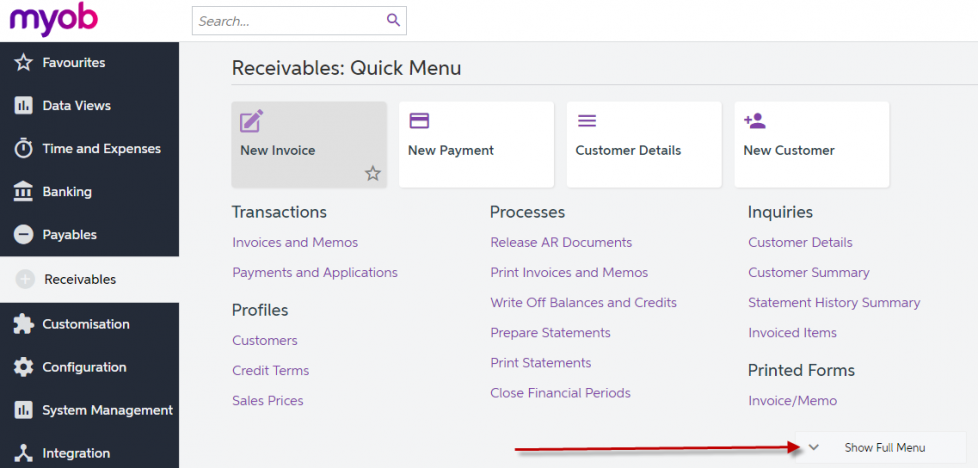
Task: Open Favourites star icon in sidebar
Action: coord(23,62)
